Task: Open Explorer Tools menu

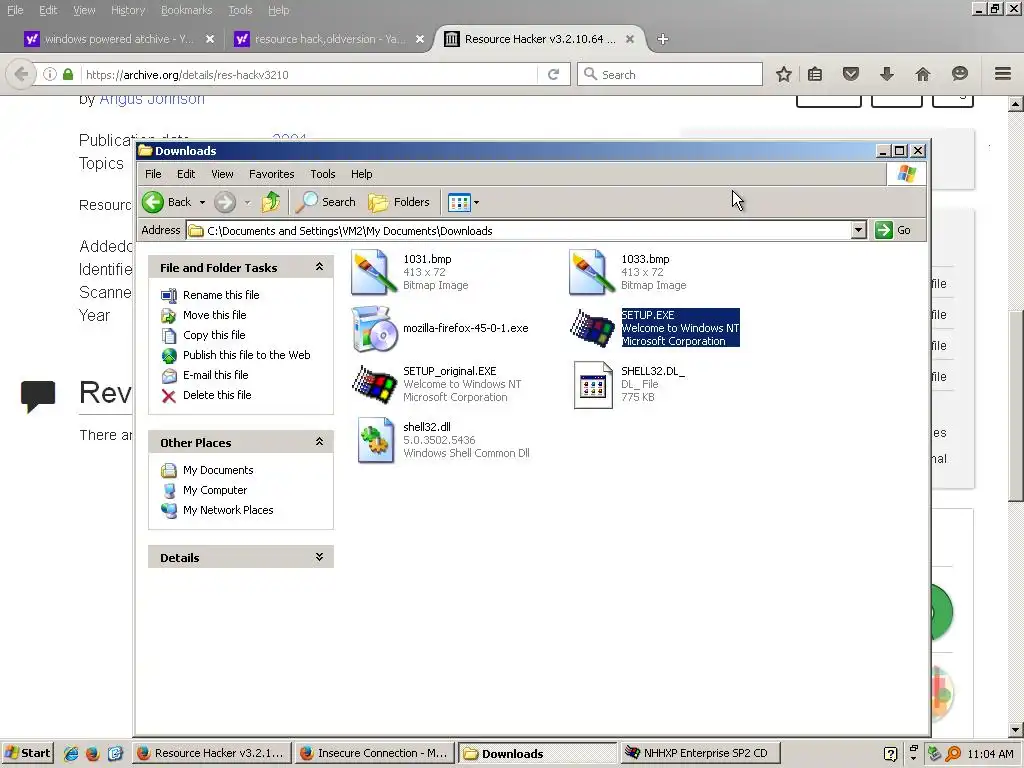Action: [323, 174]
